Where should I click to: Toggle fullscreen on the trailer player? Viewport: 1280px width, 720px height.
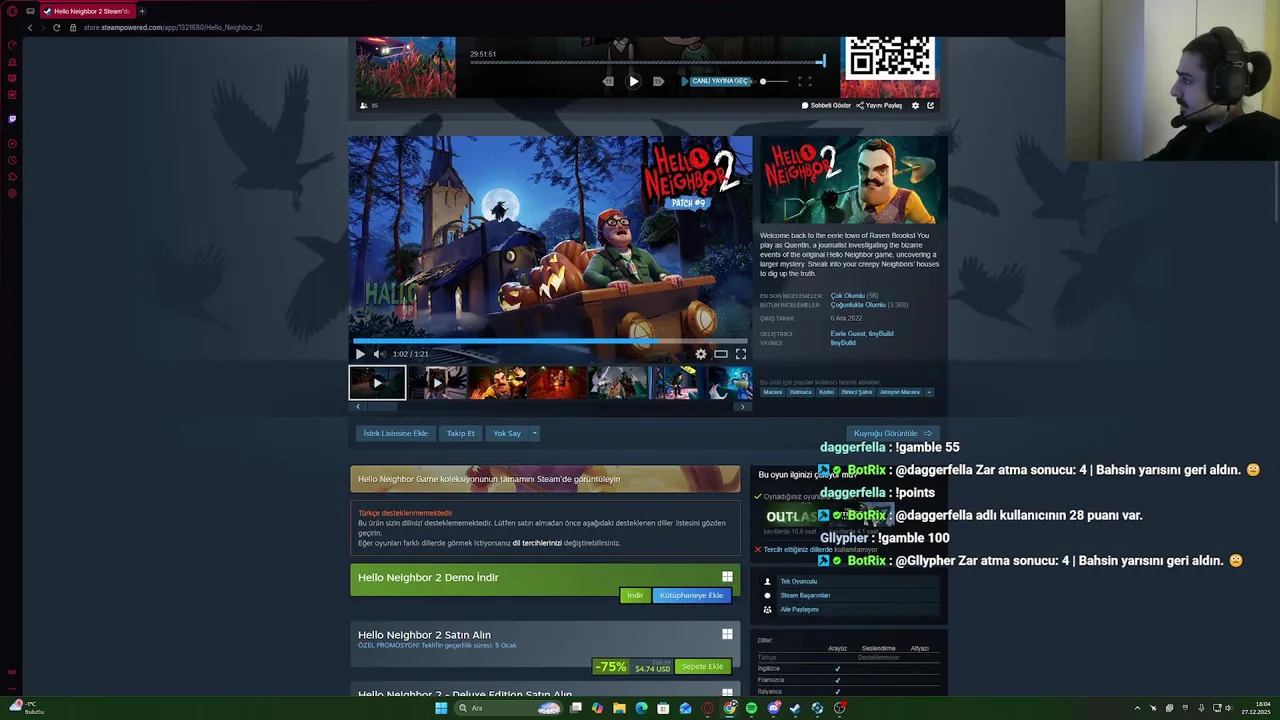click(x=741, y=354)
